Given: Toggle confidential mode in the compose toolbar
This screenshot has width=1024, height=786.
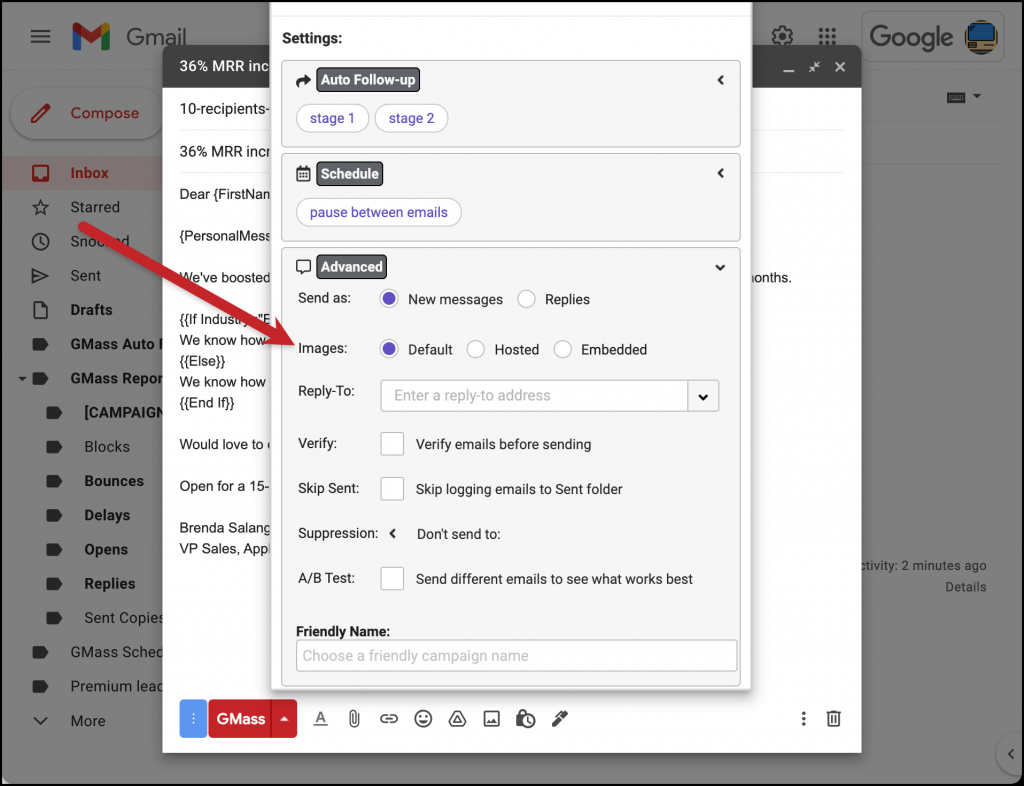Looking at the screenshot, I should coord(525,718).
